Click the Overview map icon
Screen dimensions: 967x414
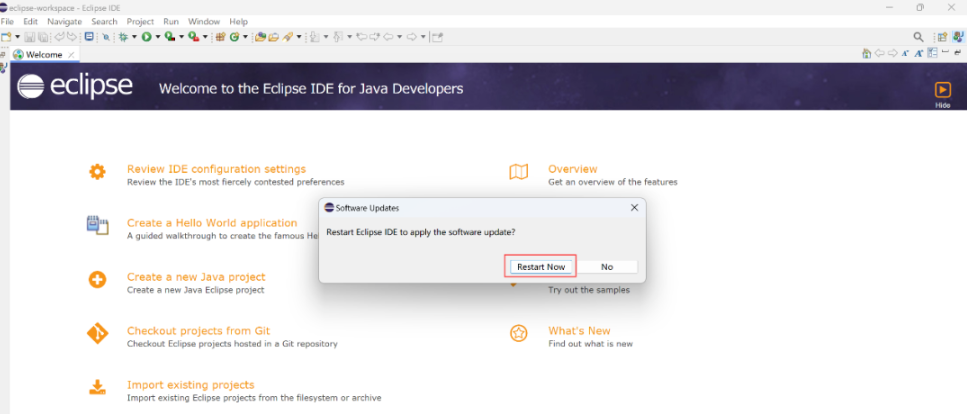click(x=519, y=172)
